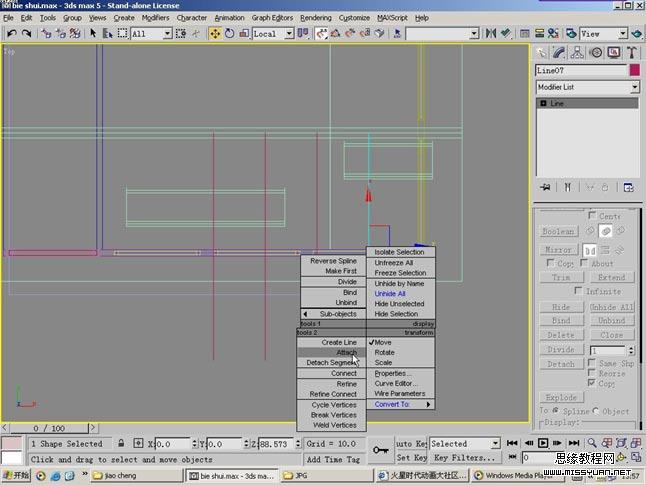Image resolution: width=646 pixels, height=485 pixels.
Task: Toggle the Selection Lock padlock icon
Action: point(121,443)
